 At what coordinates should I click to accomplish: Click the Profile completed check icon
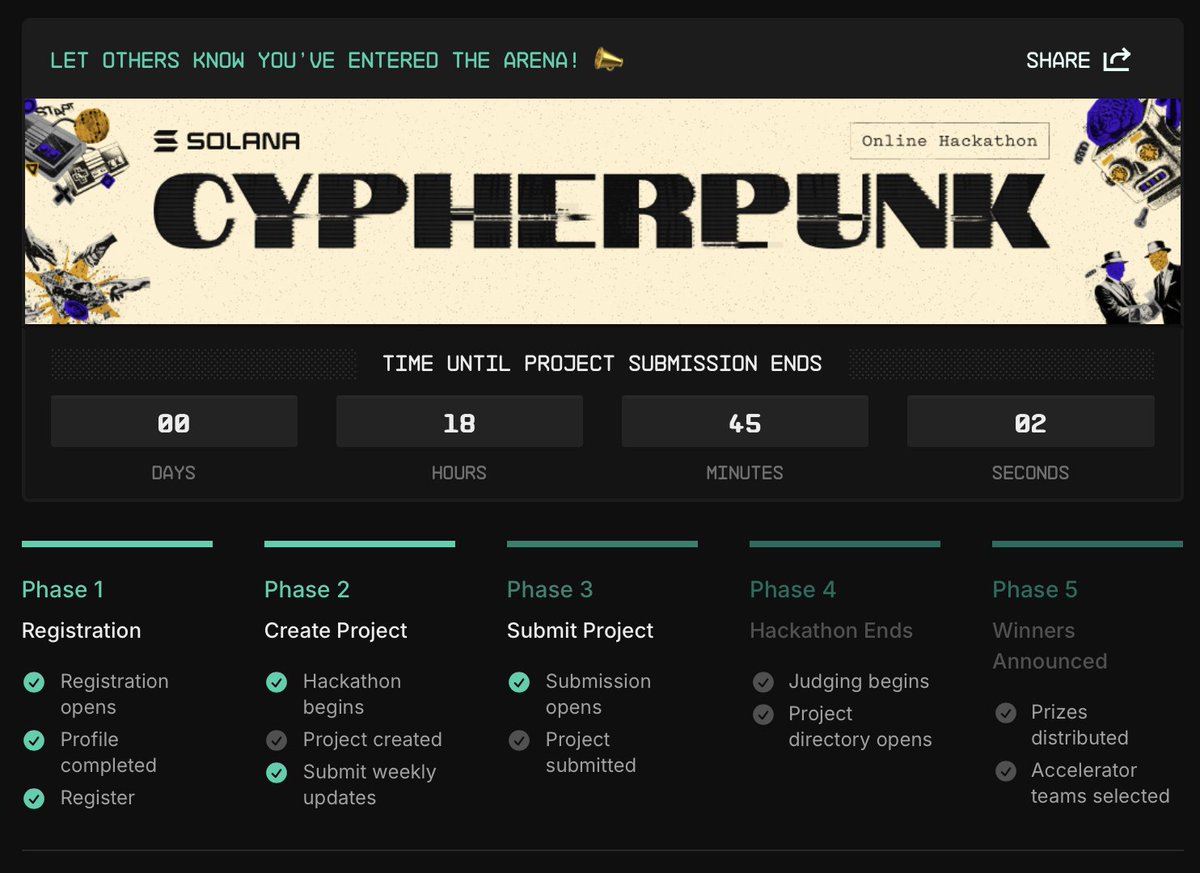pos(34,740)
